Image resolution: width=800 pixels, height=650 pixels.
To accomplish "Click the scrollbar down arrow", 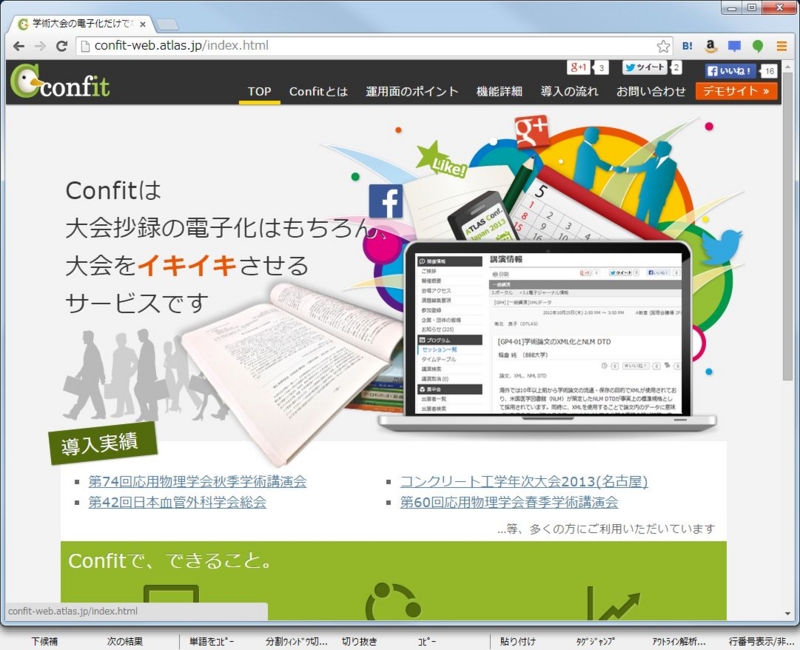I will click(788, 613).
